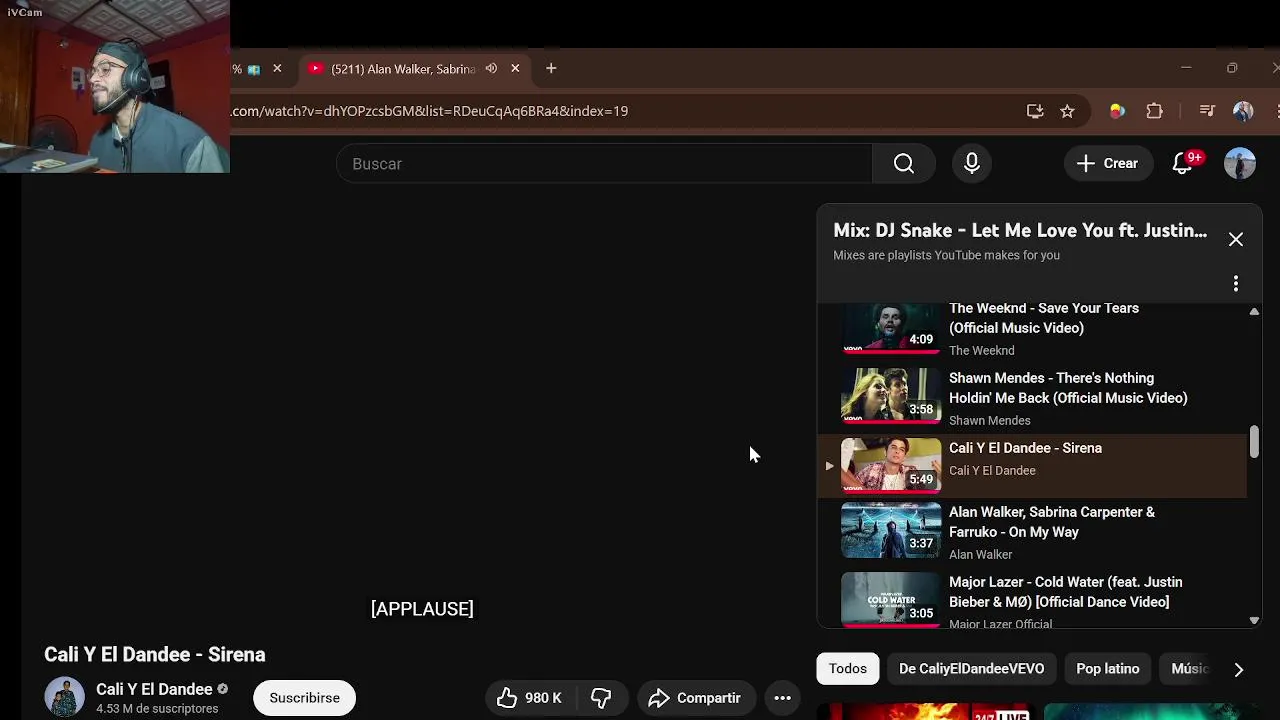Open the YouTube account avatar menu
Image resolution: width=1280 pixels, height=720 pixels.
1240,164
